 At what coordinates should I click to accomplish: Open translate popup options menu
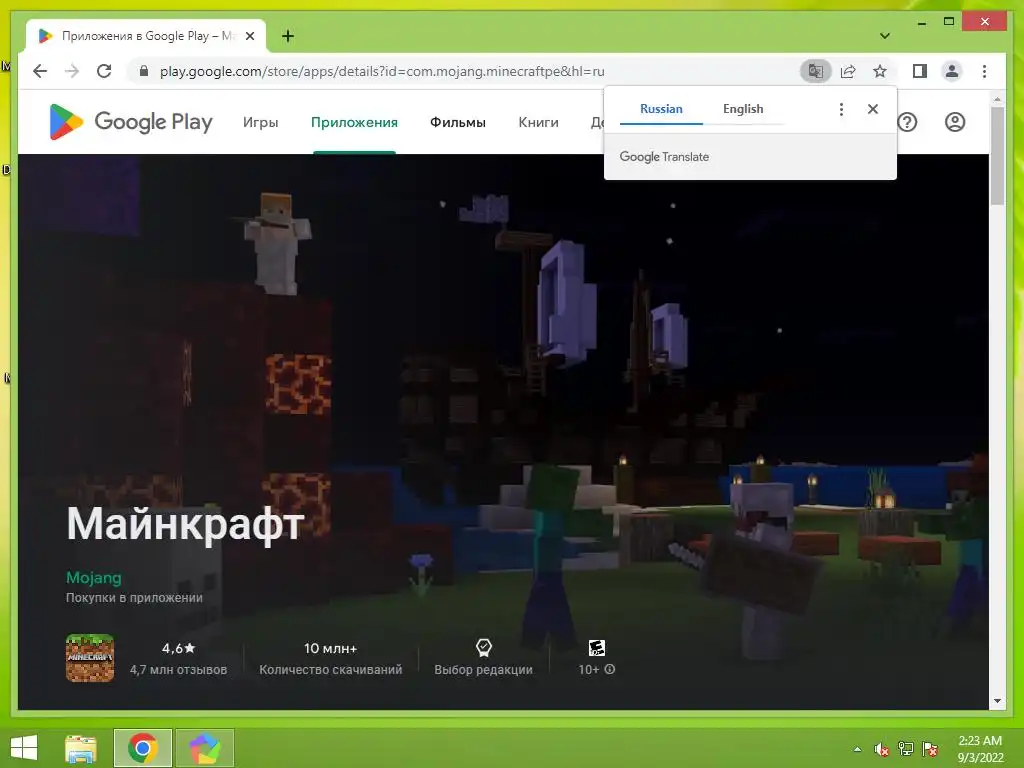841,109
